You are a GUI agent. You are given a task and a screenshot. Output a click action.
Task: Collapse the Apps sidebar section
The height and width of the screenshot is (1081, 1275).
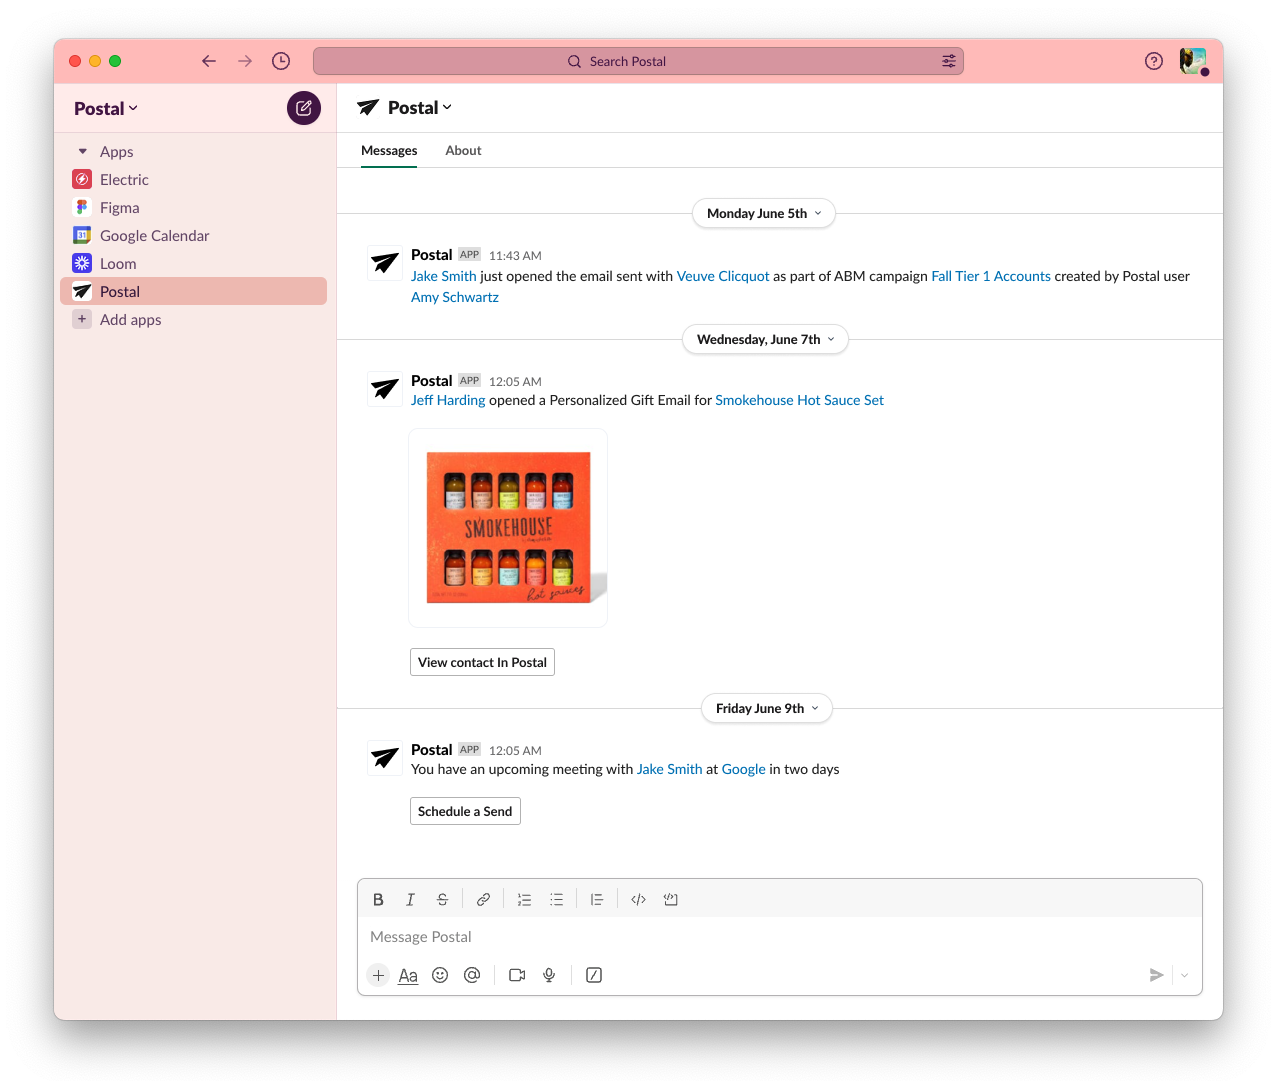[83, 152]
